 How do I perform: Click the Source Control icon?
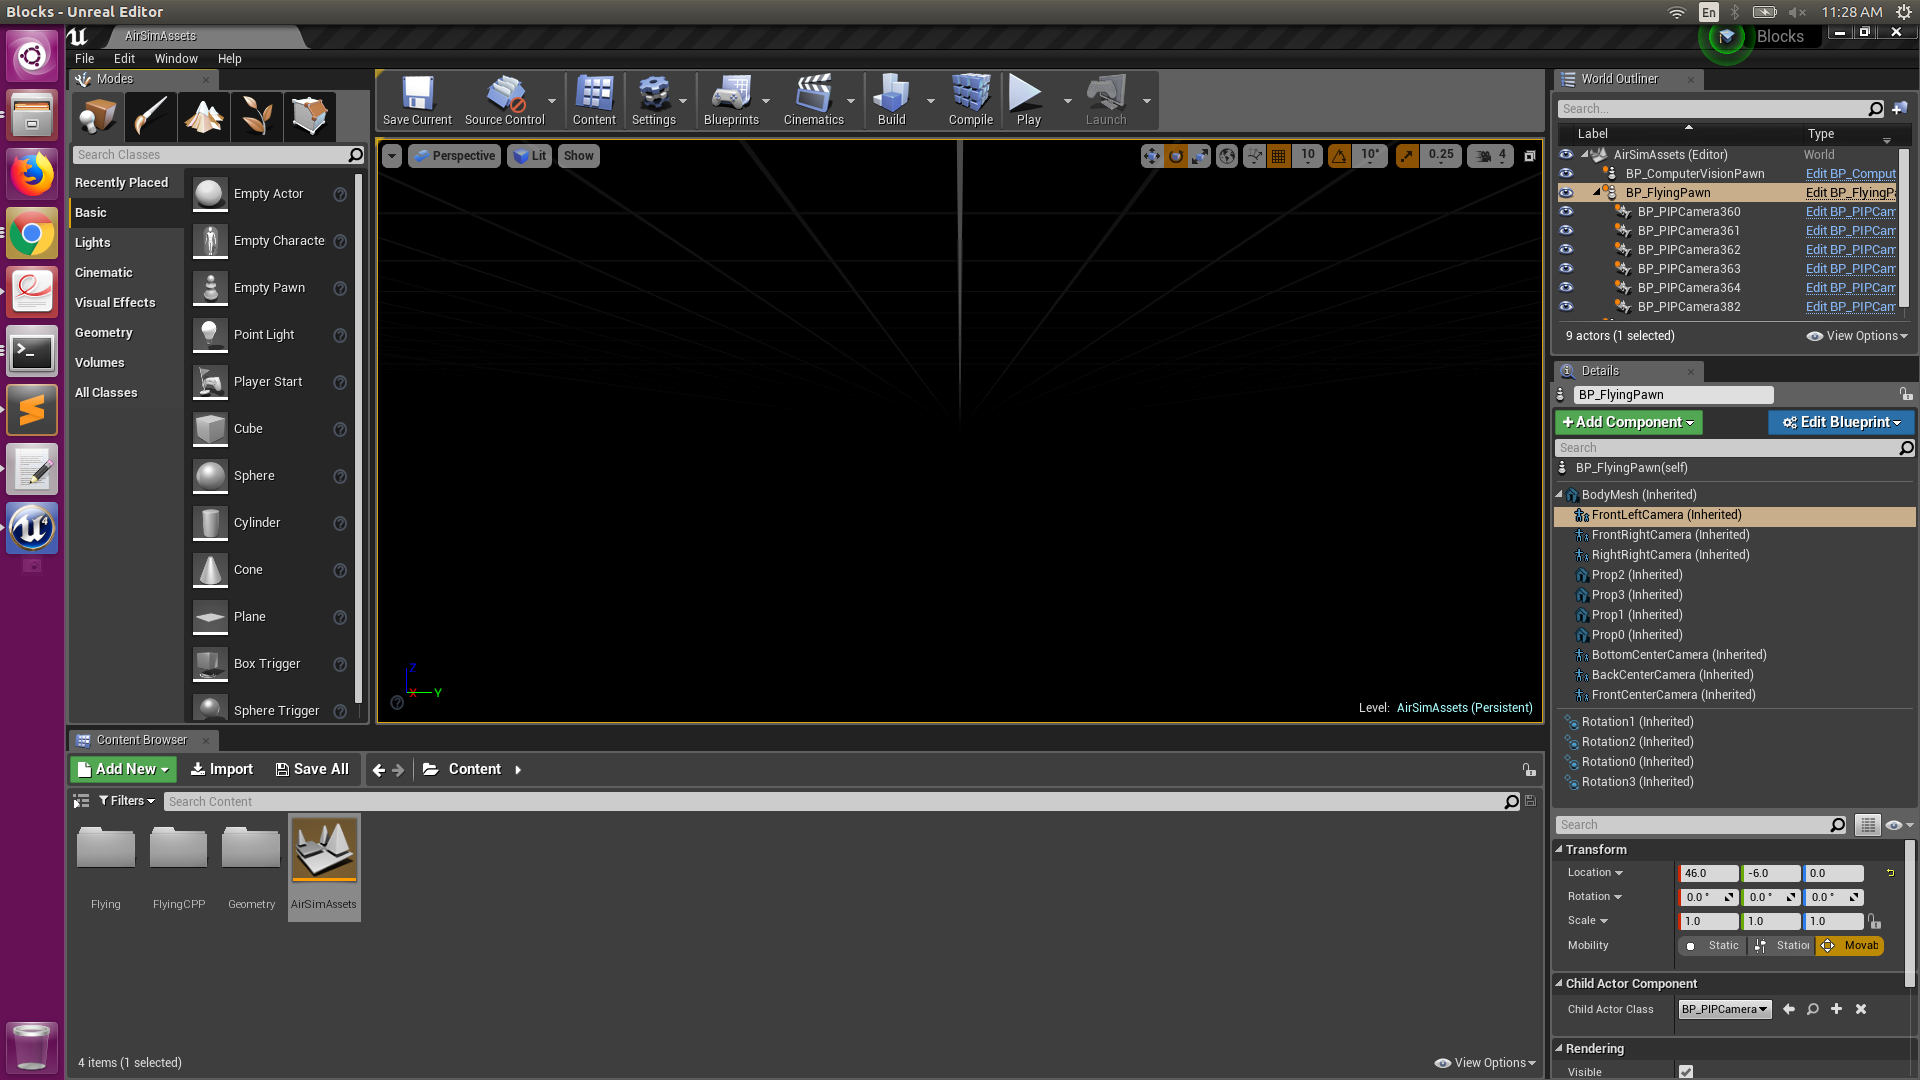[x=504, y=100]
